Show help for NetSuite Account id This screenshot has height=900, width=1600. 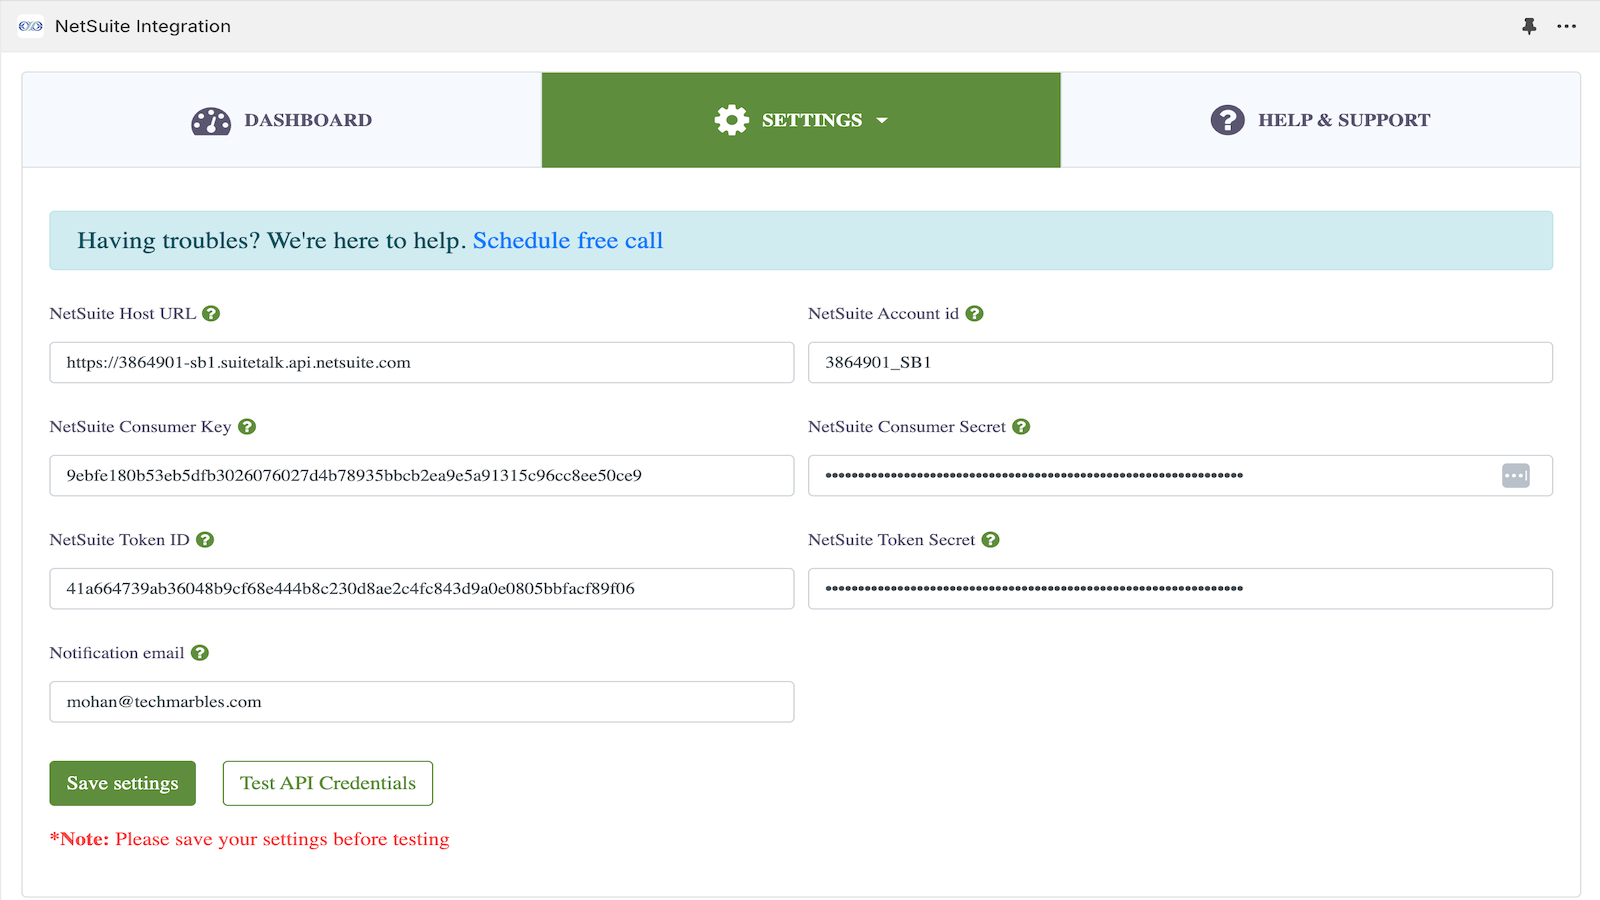pos(975,314)
